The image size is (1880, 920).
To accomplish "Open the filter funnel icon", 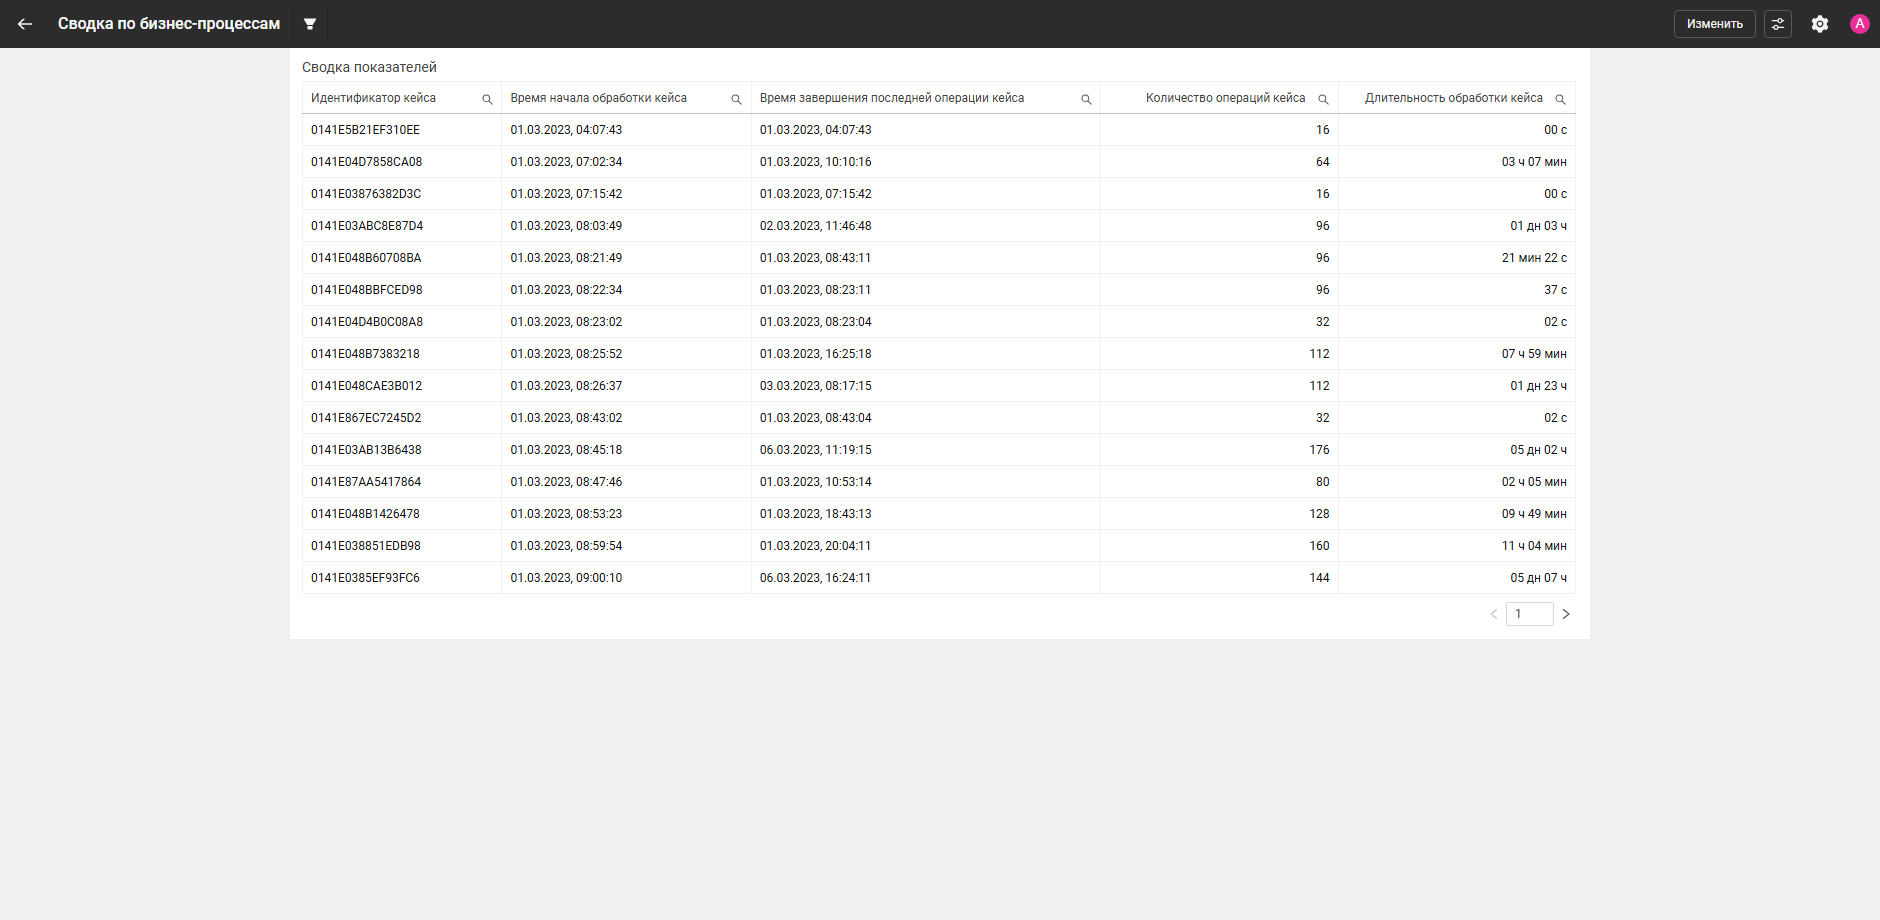I will click(x=310, y=24).
